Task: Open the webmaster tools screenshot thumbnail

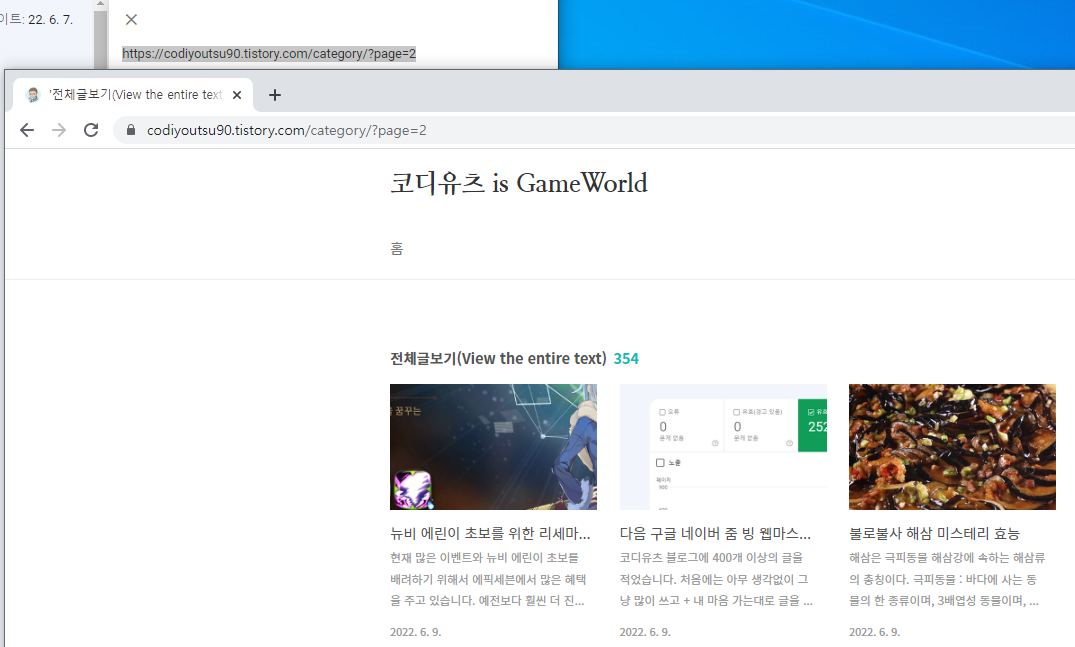Action: coord(723,447)
